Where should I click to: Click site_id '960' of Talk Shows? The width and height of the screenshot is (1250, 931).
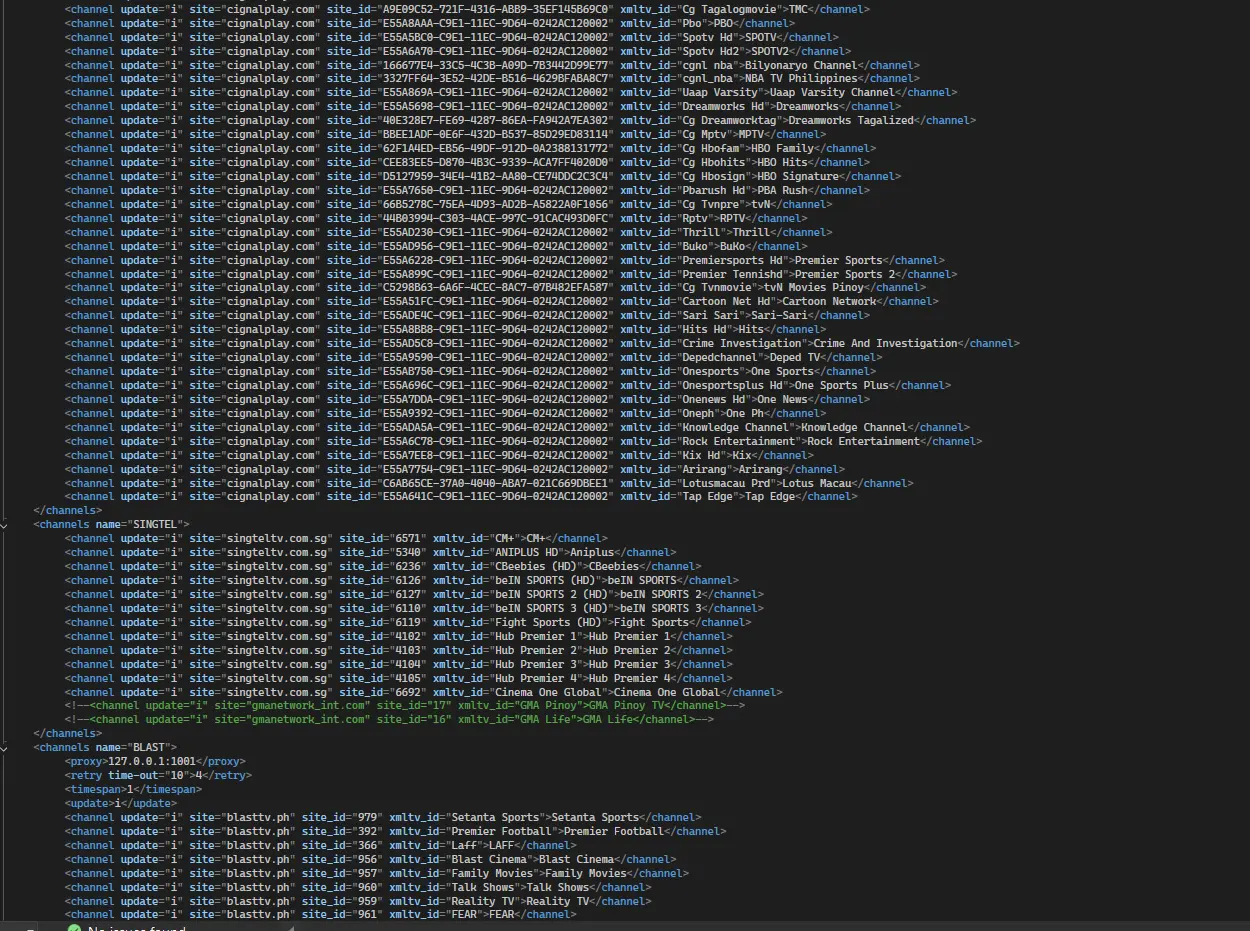pos(367,887)
